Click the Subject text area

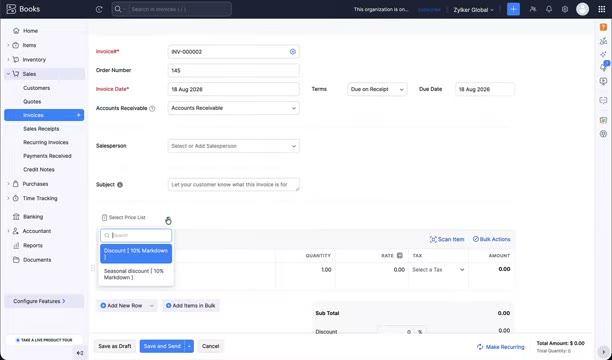coord(233,185)
